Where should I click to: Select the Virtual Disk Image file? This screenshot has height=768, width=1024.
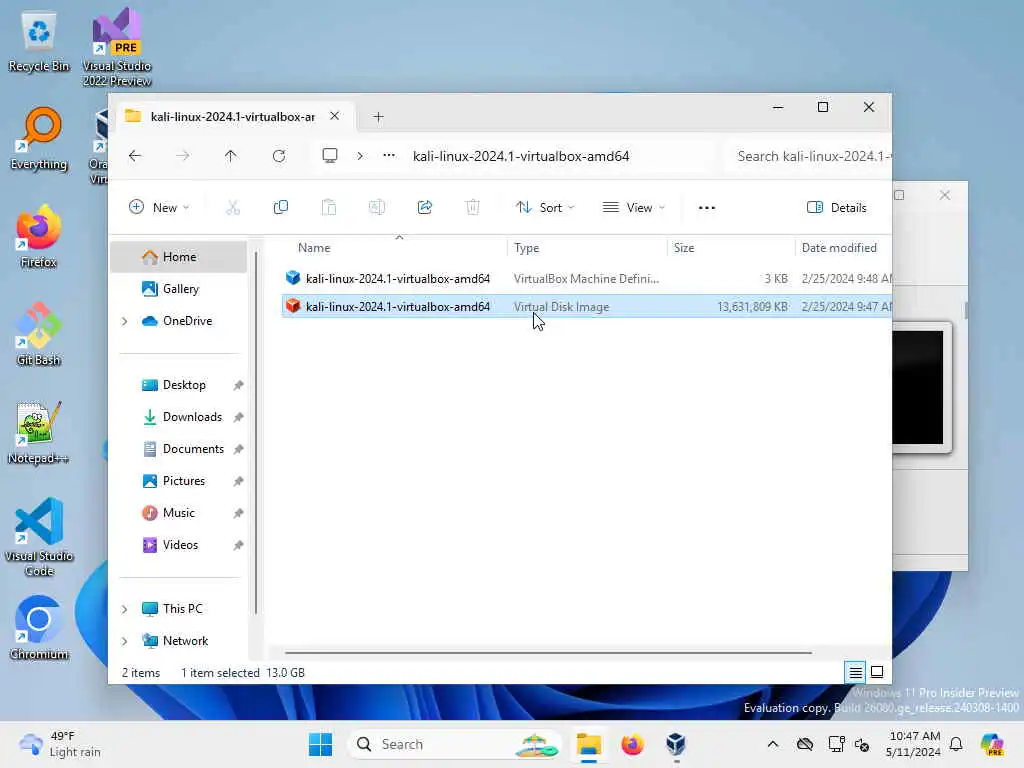tap(586, 306)
